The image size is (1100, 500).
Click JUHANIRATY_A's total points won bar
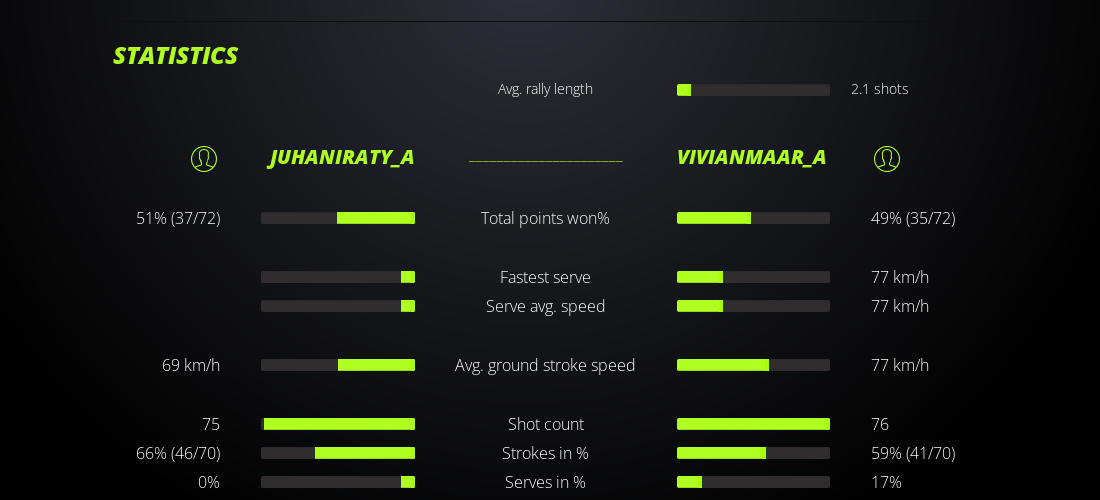pyautogui.click(x=338, y=218)
